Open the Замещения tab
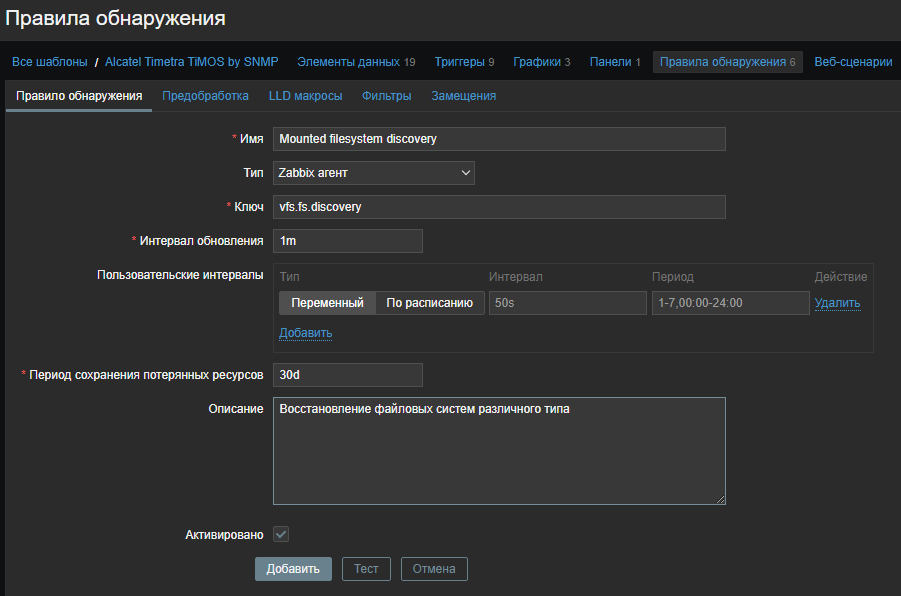901x596 pixels. pyautogui.click(x=463, y=96)
